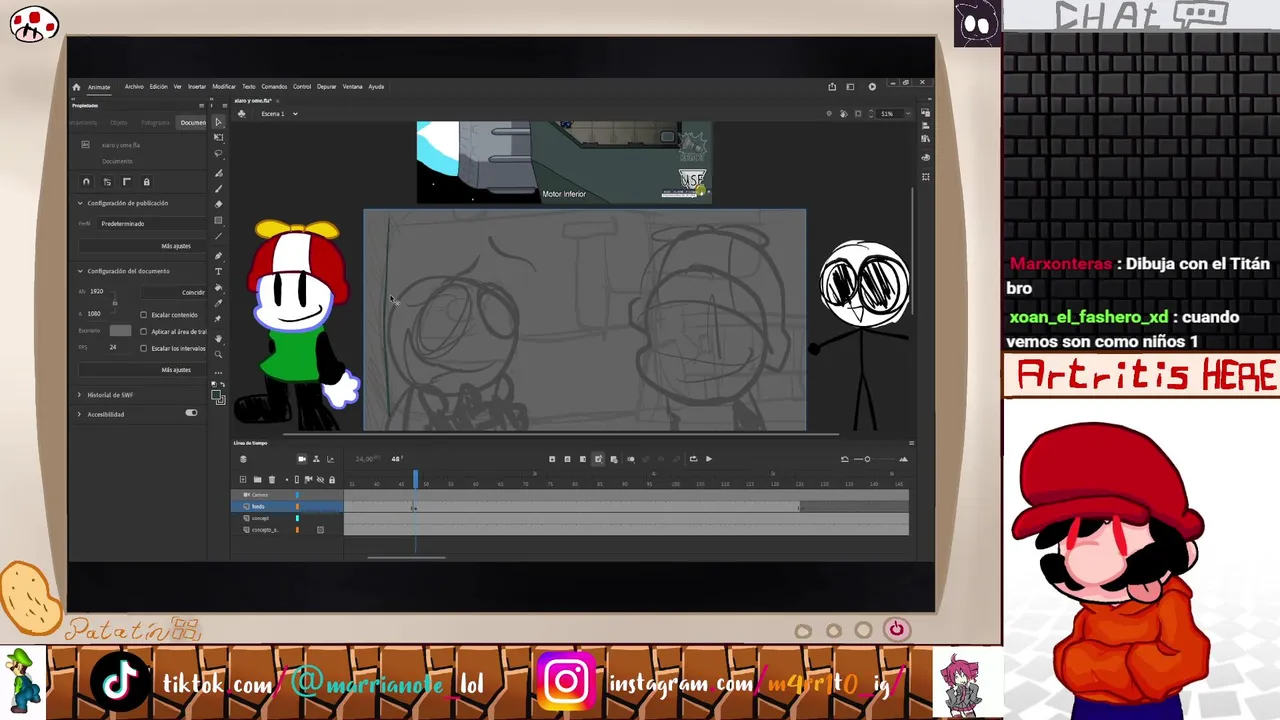Open the workspace layout switcher icon

coord(851,87)
